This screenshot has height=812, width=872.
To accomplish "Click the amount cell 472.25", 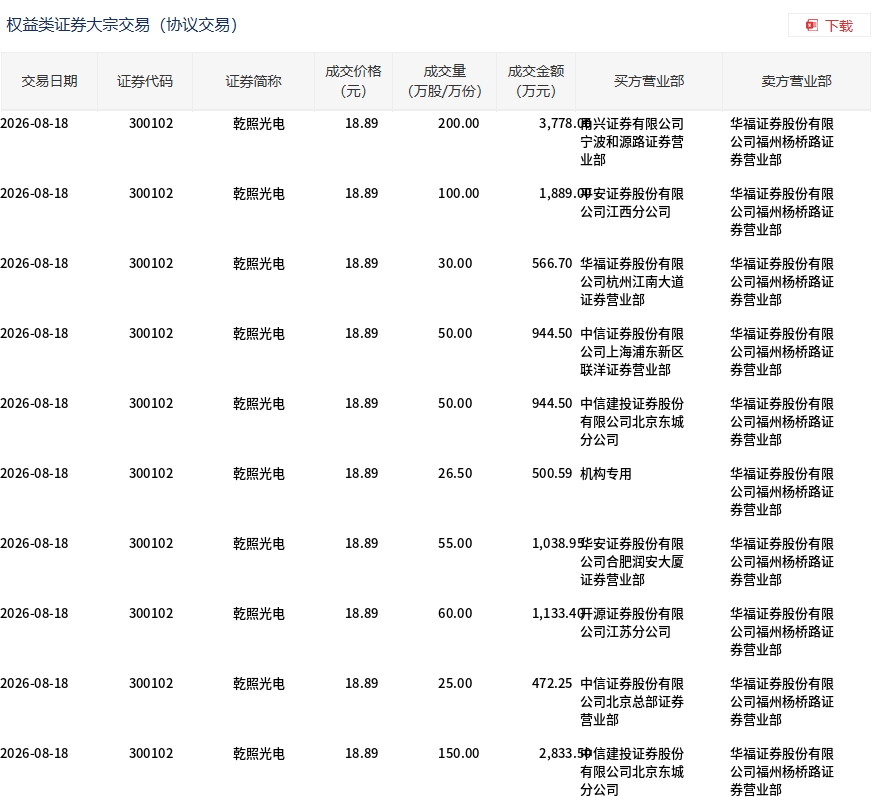I will point(552,684).
